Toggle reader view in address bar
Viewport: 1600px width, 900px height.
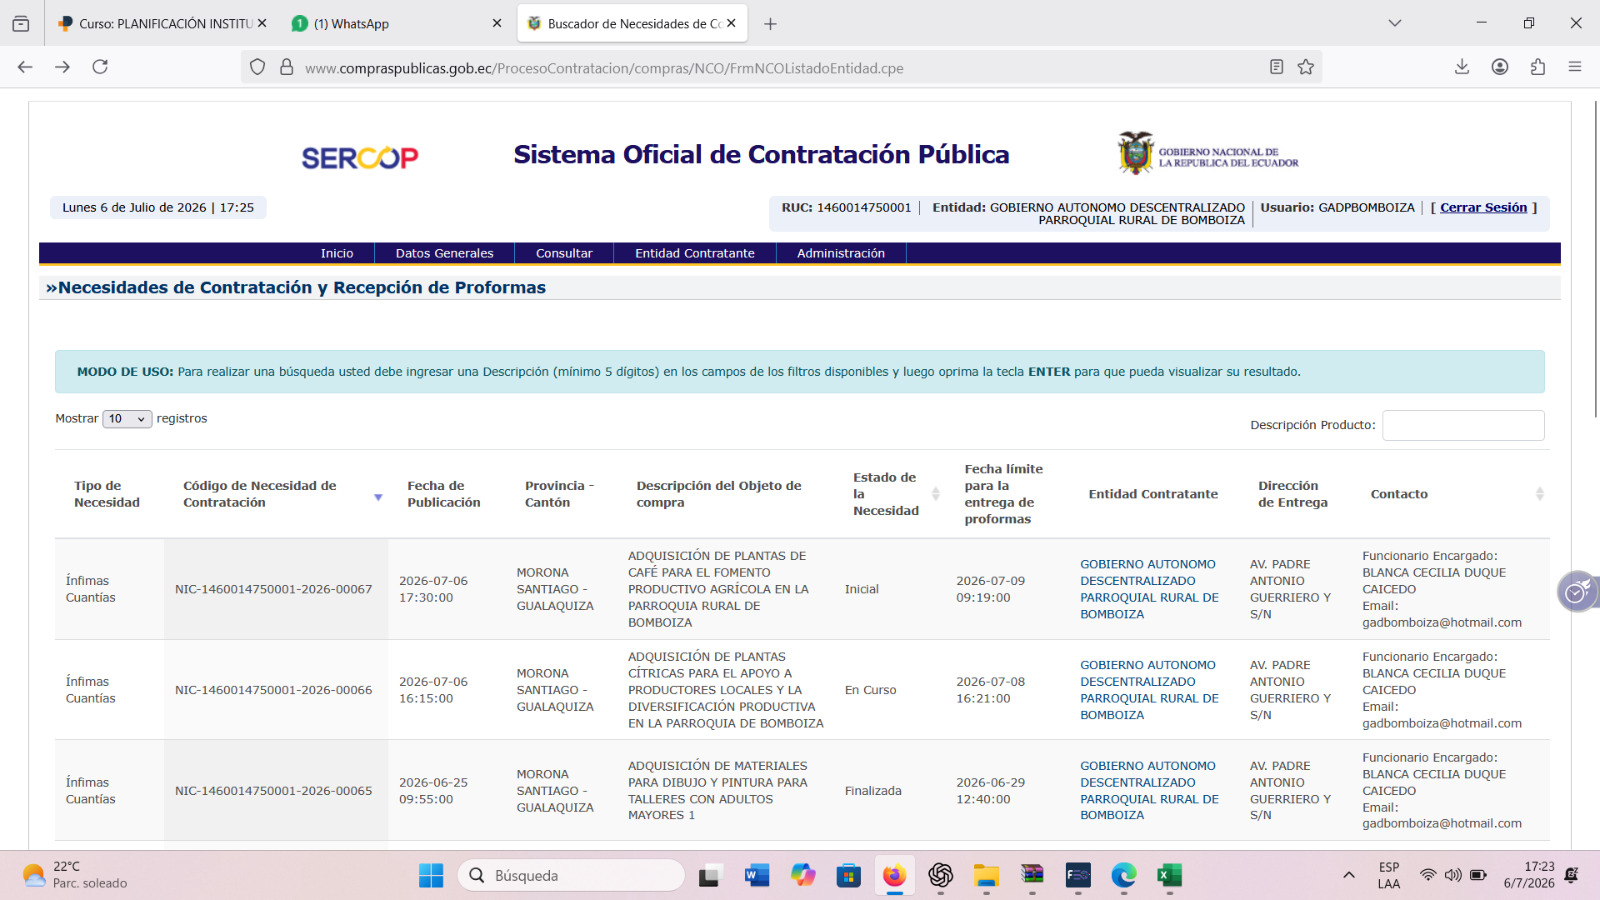click(1276, 67)
